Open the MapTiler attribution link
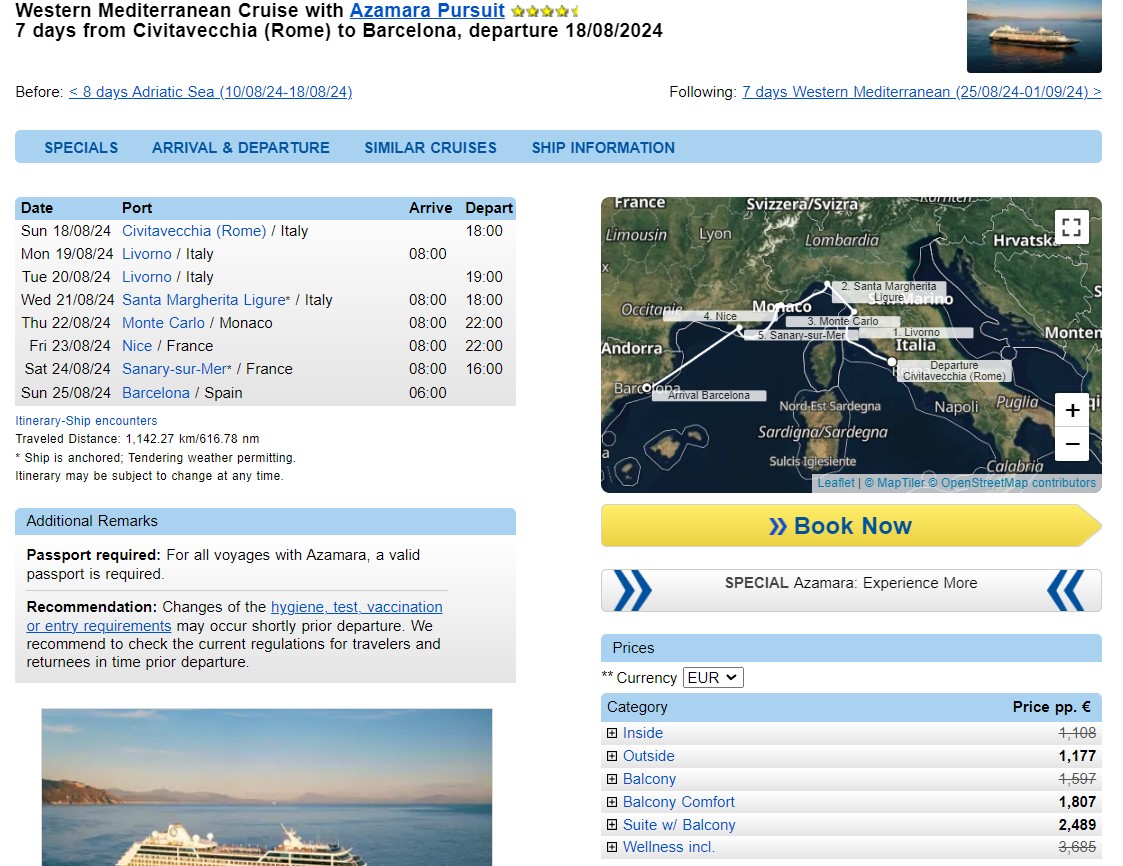Image resolution: width=1123 pixels, height=866 pixels. click(895, 483)
